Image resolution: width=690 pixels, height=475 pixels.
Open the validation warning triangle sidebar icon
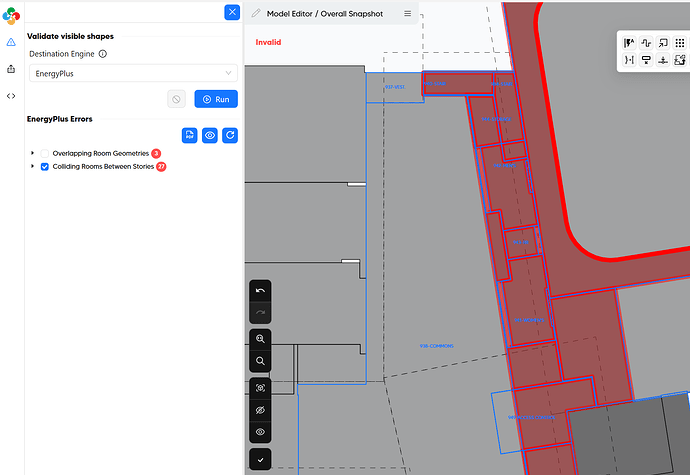tap(11, 43)
